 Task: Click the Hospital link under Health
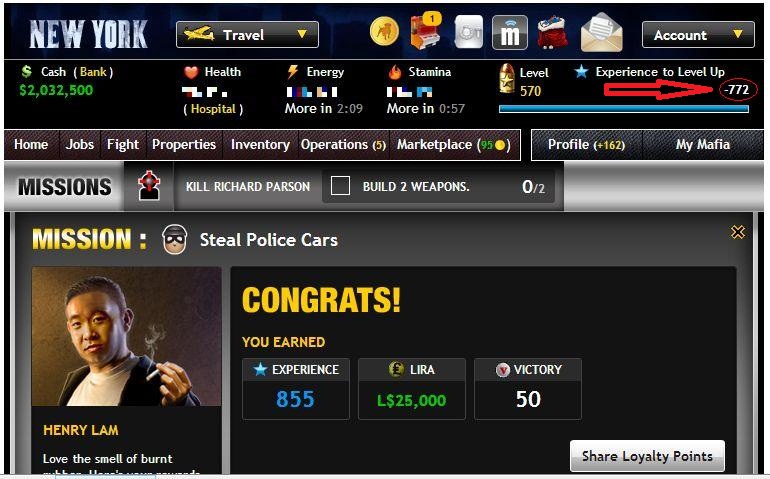point(213,109)
